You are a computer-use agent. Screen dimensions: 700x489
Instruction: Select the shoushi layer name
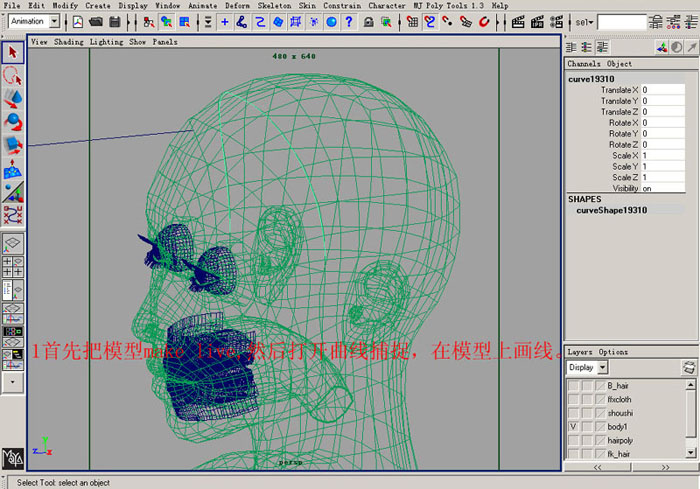click(x=620, y=413)
